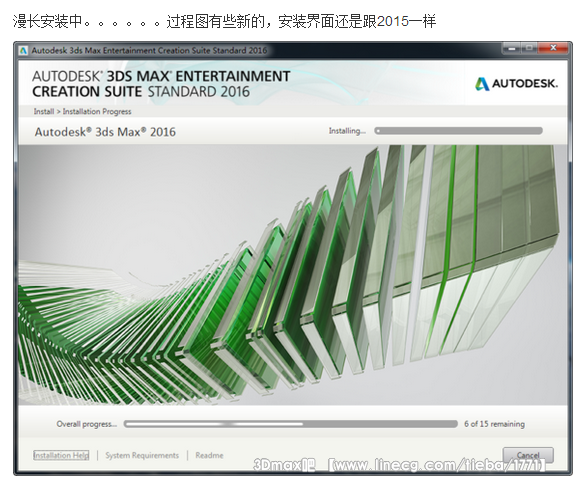
Task: Click the 3ds Max Installing progress bar
Action: 458,131
